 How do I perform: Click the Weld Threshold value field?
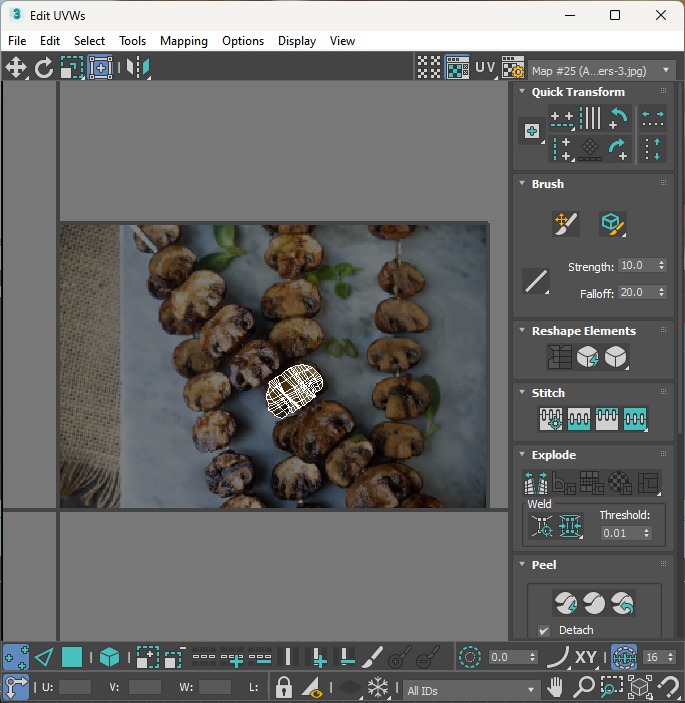[x=622, y=533]
